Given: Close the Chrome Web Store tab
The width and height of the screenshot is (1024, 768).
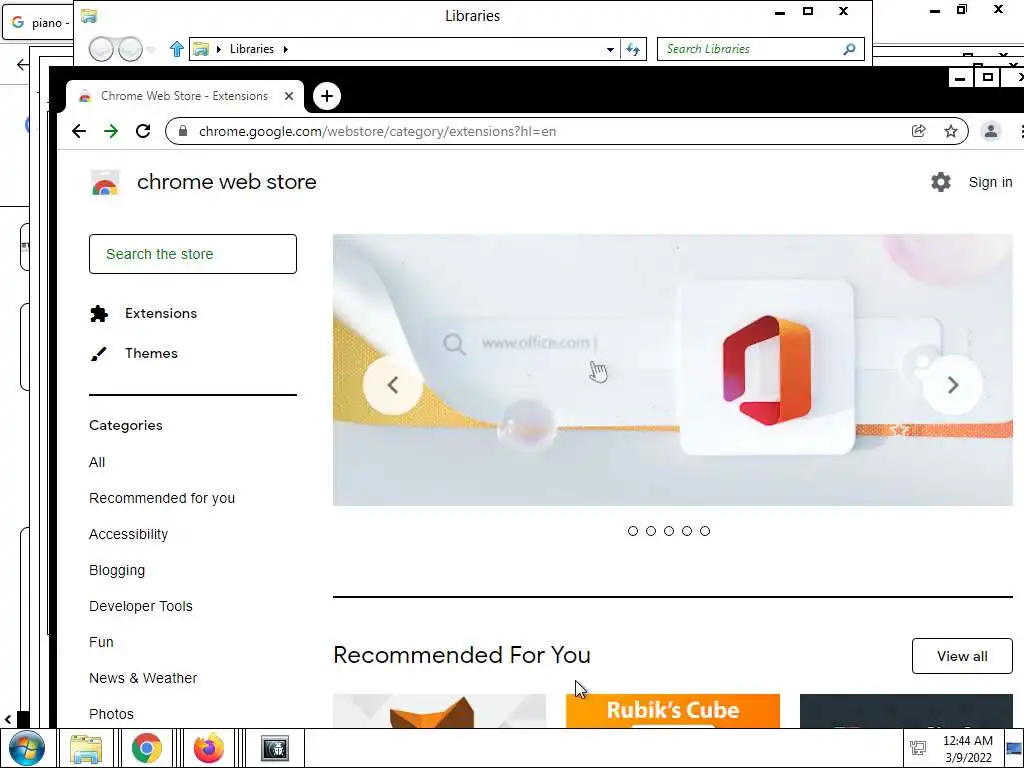Looking at the screenshot, I should (x=289, y=96).
